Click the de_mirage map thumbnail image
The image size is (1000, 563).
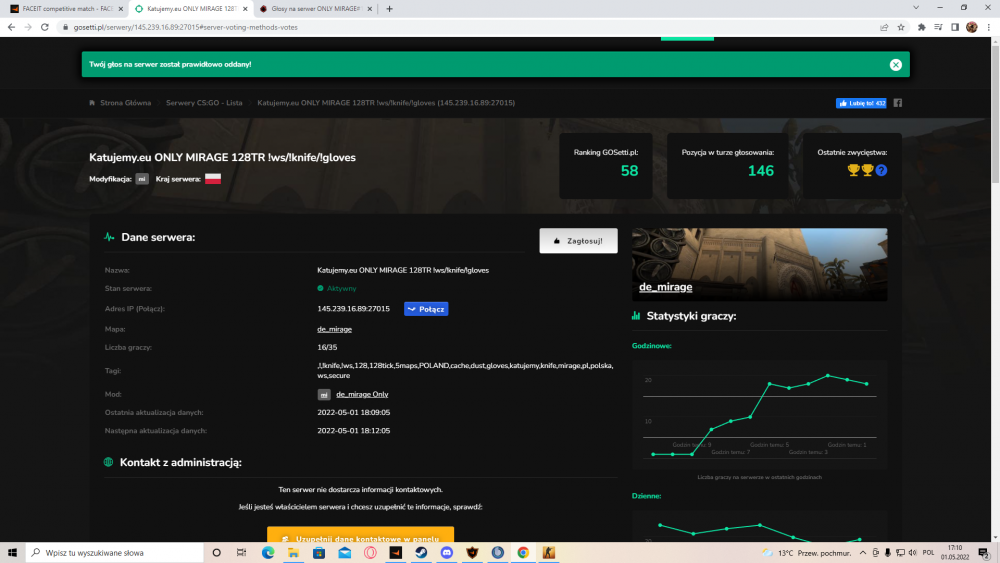click(x=759, y=264)
